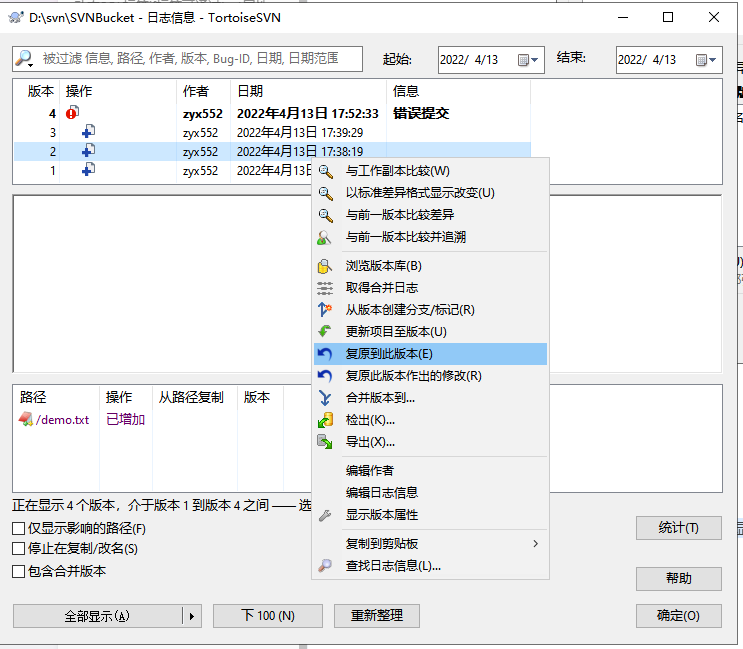Click the magnifier icon for 与前一版本比较差异
The height and width of the screenshot is (649, 743).
[x=325, y=215]
